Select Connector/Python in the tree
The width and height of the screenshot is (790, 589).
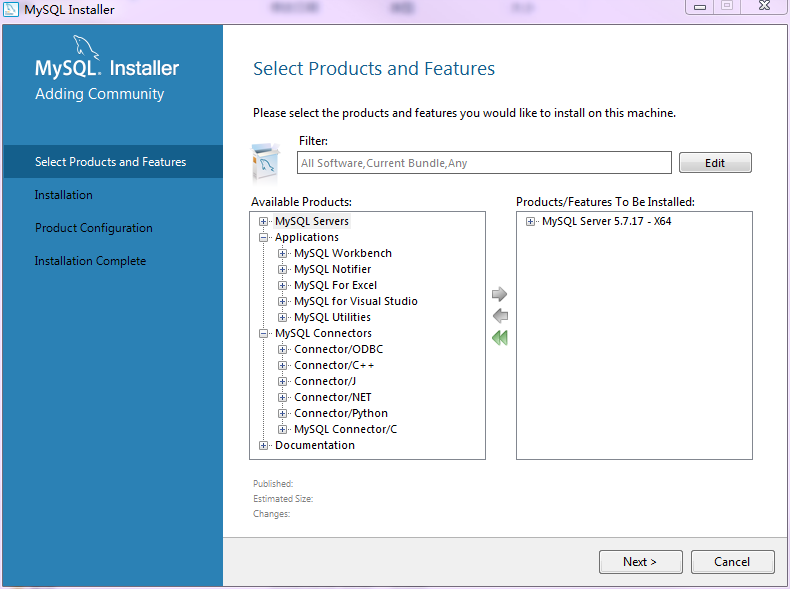coord(341,413)
